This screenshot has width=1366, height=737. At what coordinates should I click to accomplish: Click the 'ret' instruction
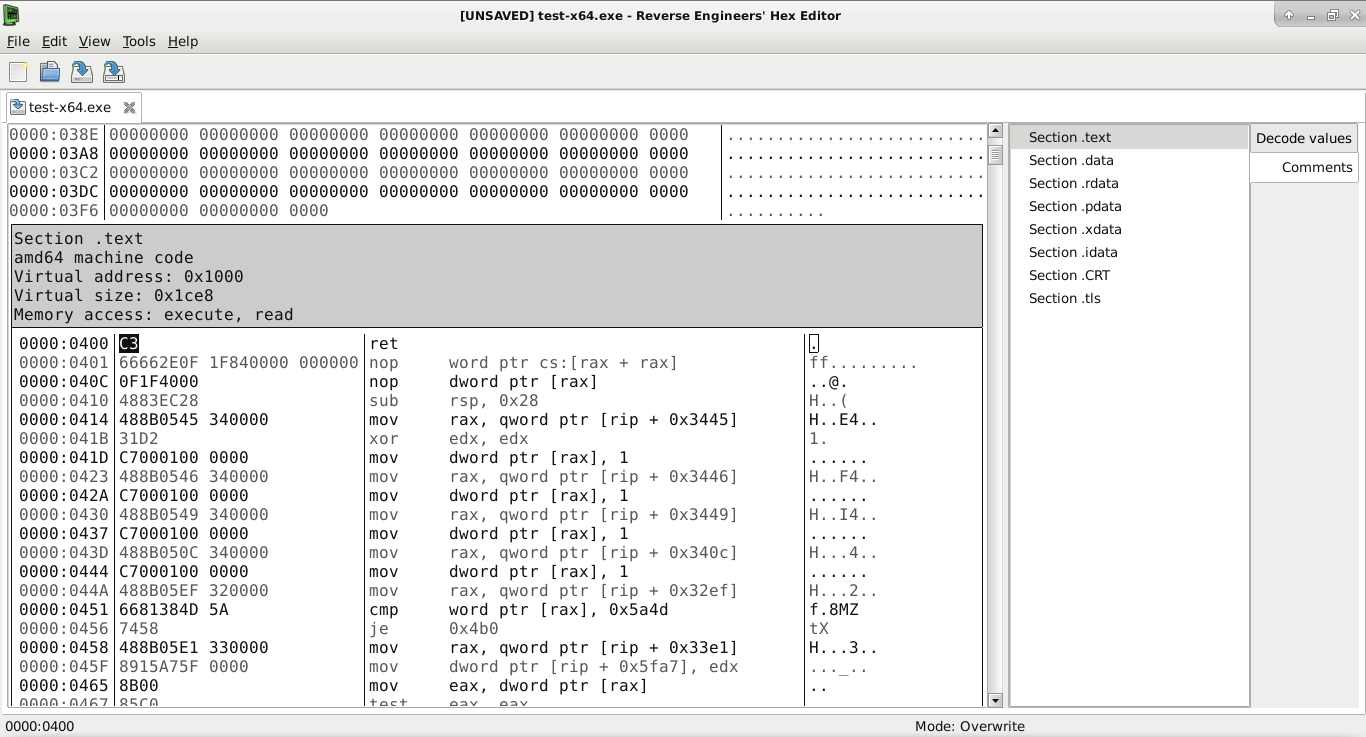point(384,344)
